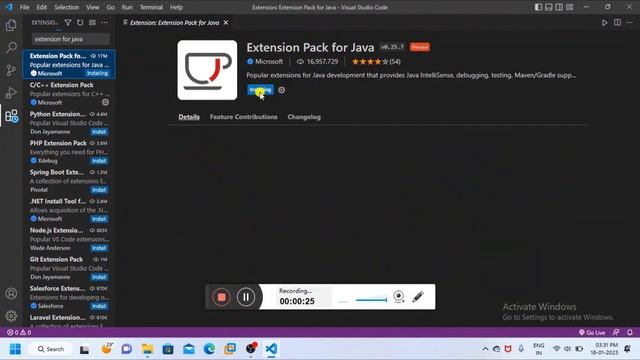Stop the screen recording
Screen dimensions: 640x360
click(222, 297)
